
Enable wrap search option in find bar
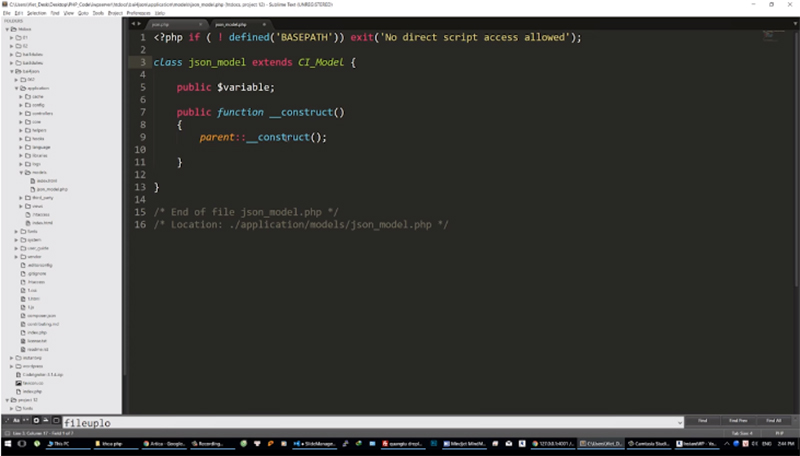click(x=36, y=421)
